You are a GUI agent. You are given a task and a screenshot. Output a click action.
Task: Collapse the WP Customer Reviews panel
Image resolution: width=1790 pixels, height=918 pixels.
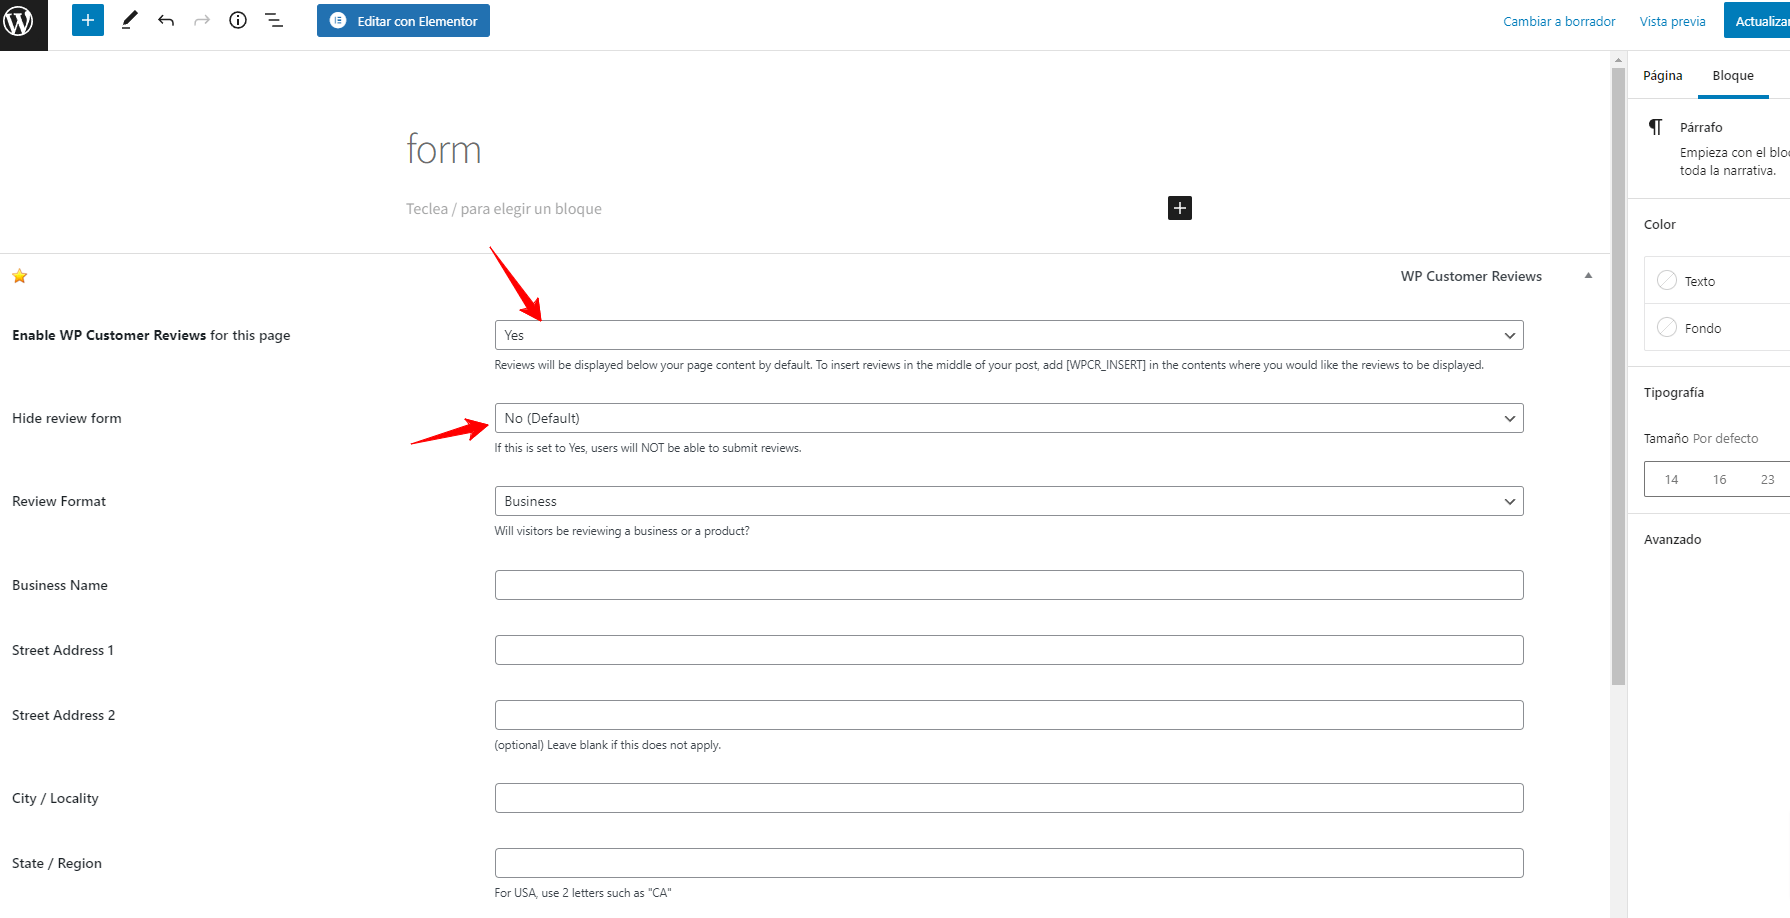click(x=1588, y=276)
